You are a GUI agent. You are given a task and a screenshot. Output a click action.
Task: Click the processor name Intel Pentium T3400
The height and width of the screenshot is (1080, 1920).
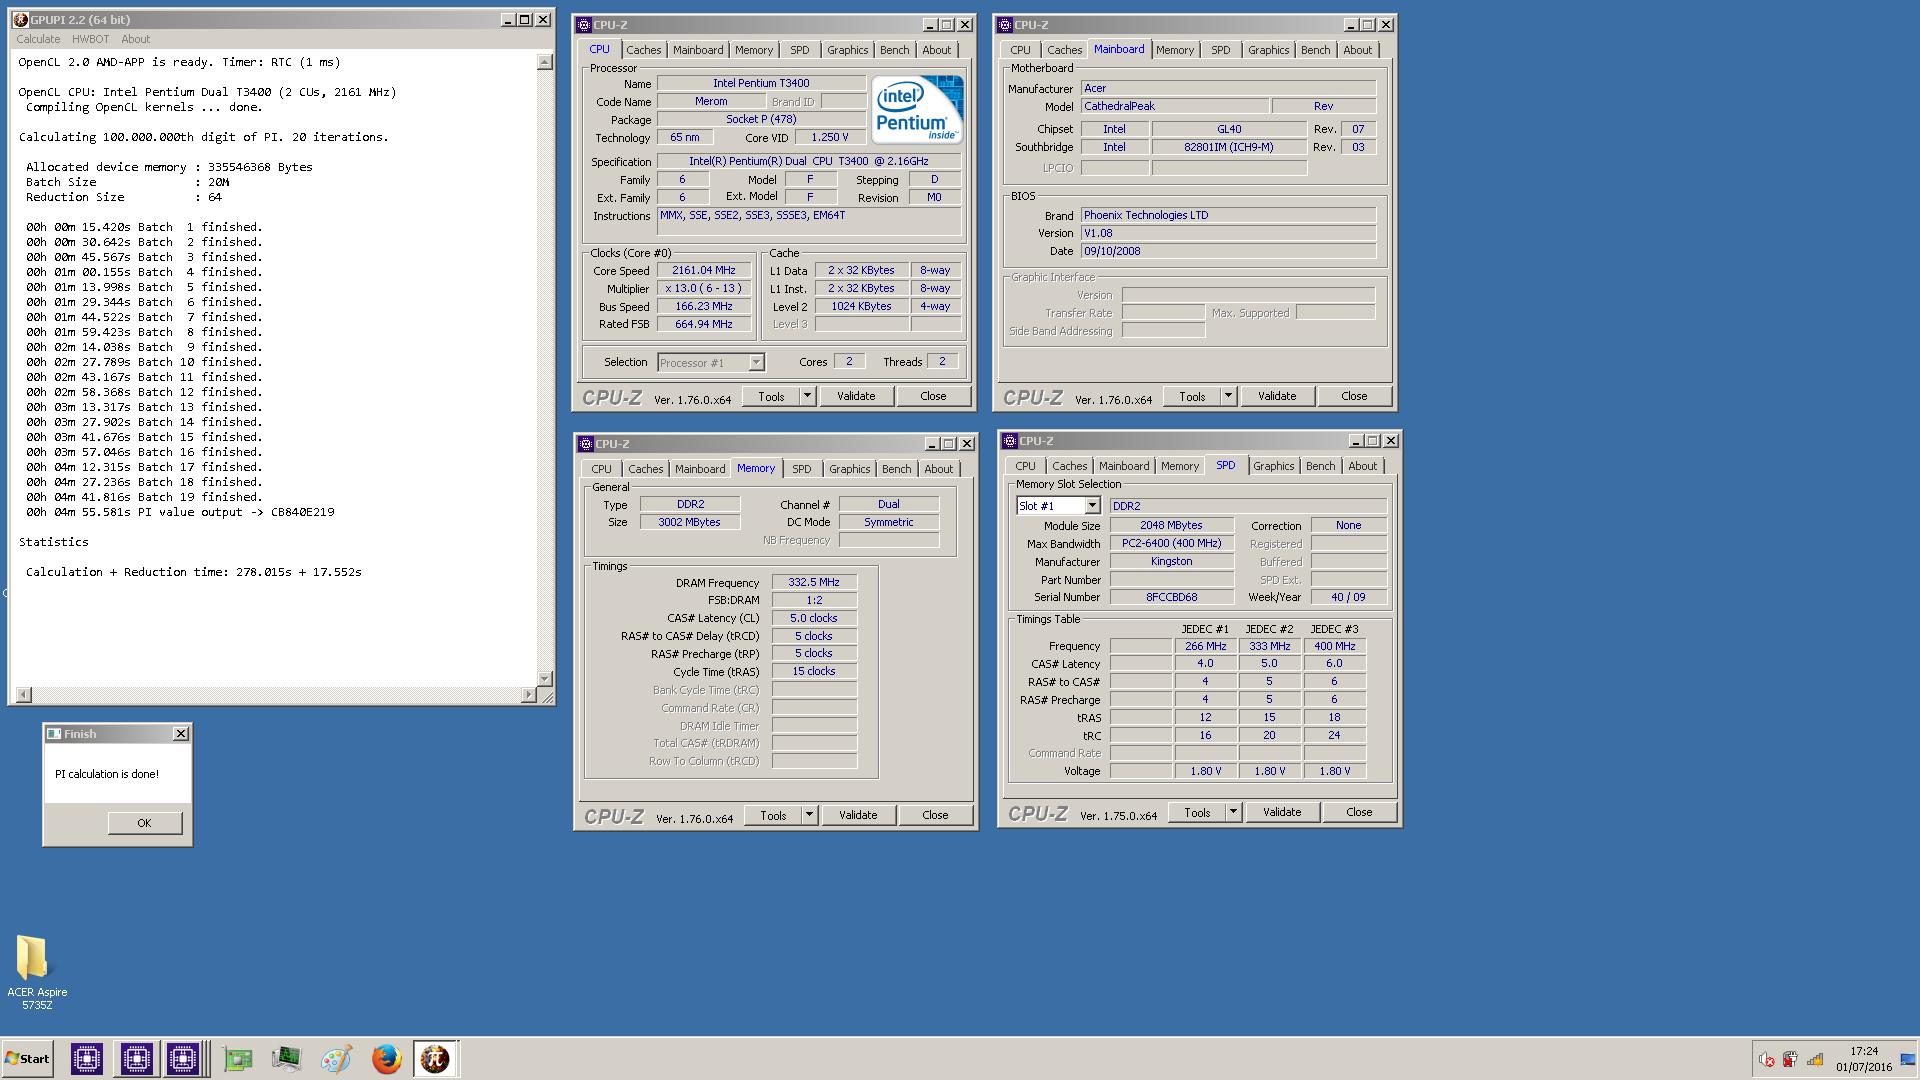(x=761, y=83)
